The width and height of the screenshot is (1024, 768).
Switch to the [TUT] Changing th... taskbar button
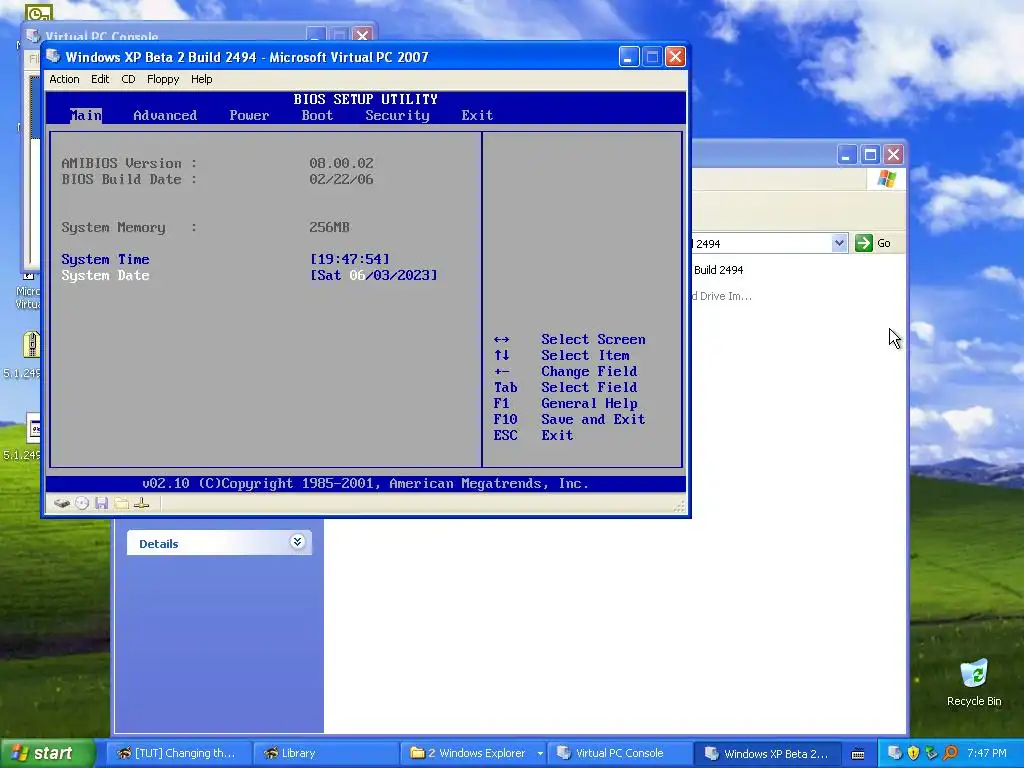coord(177,754)
